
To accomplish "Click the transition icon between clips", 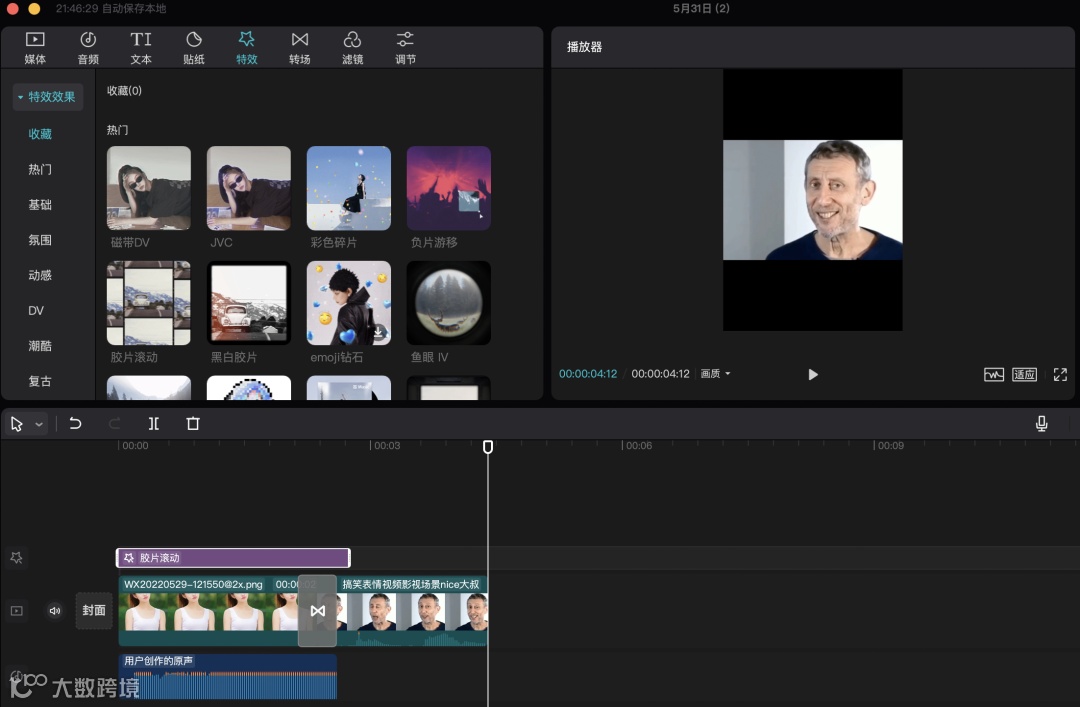I will (317, 611).
